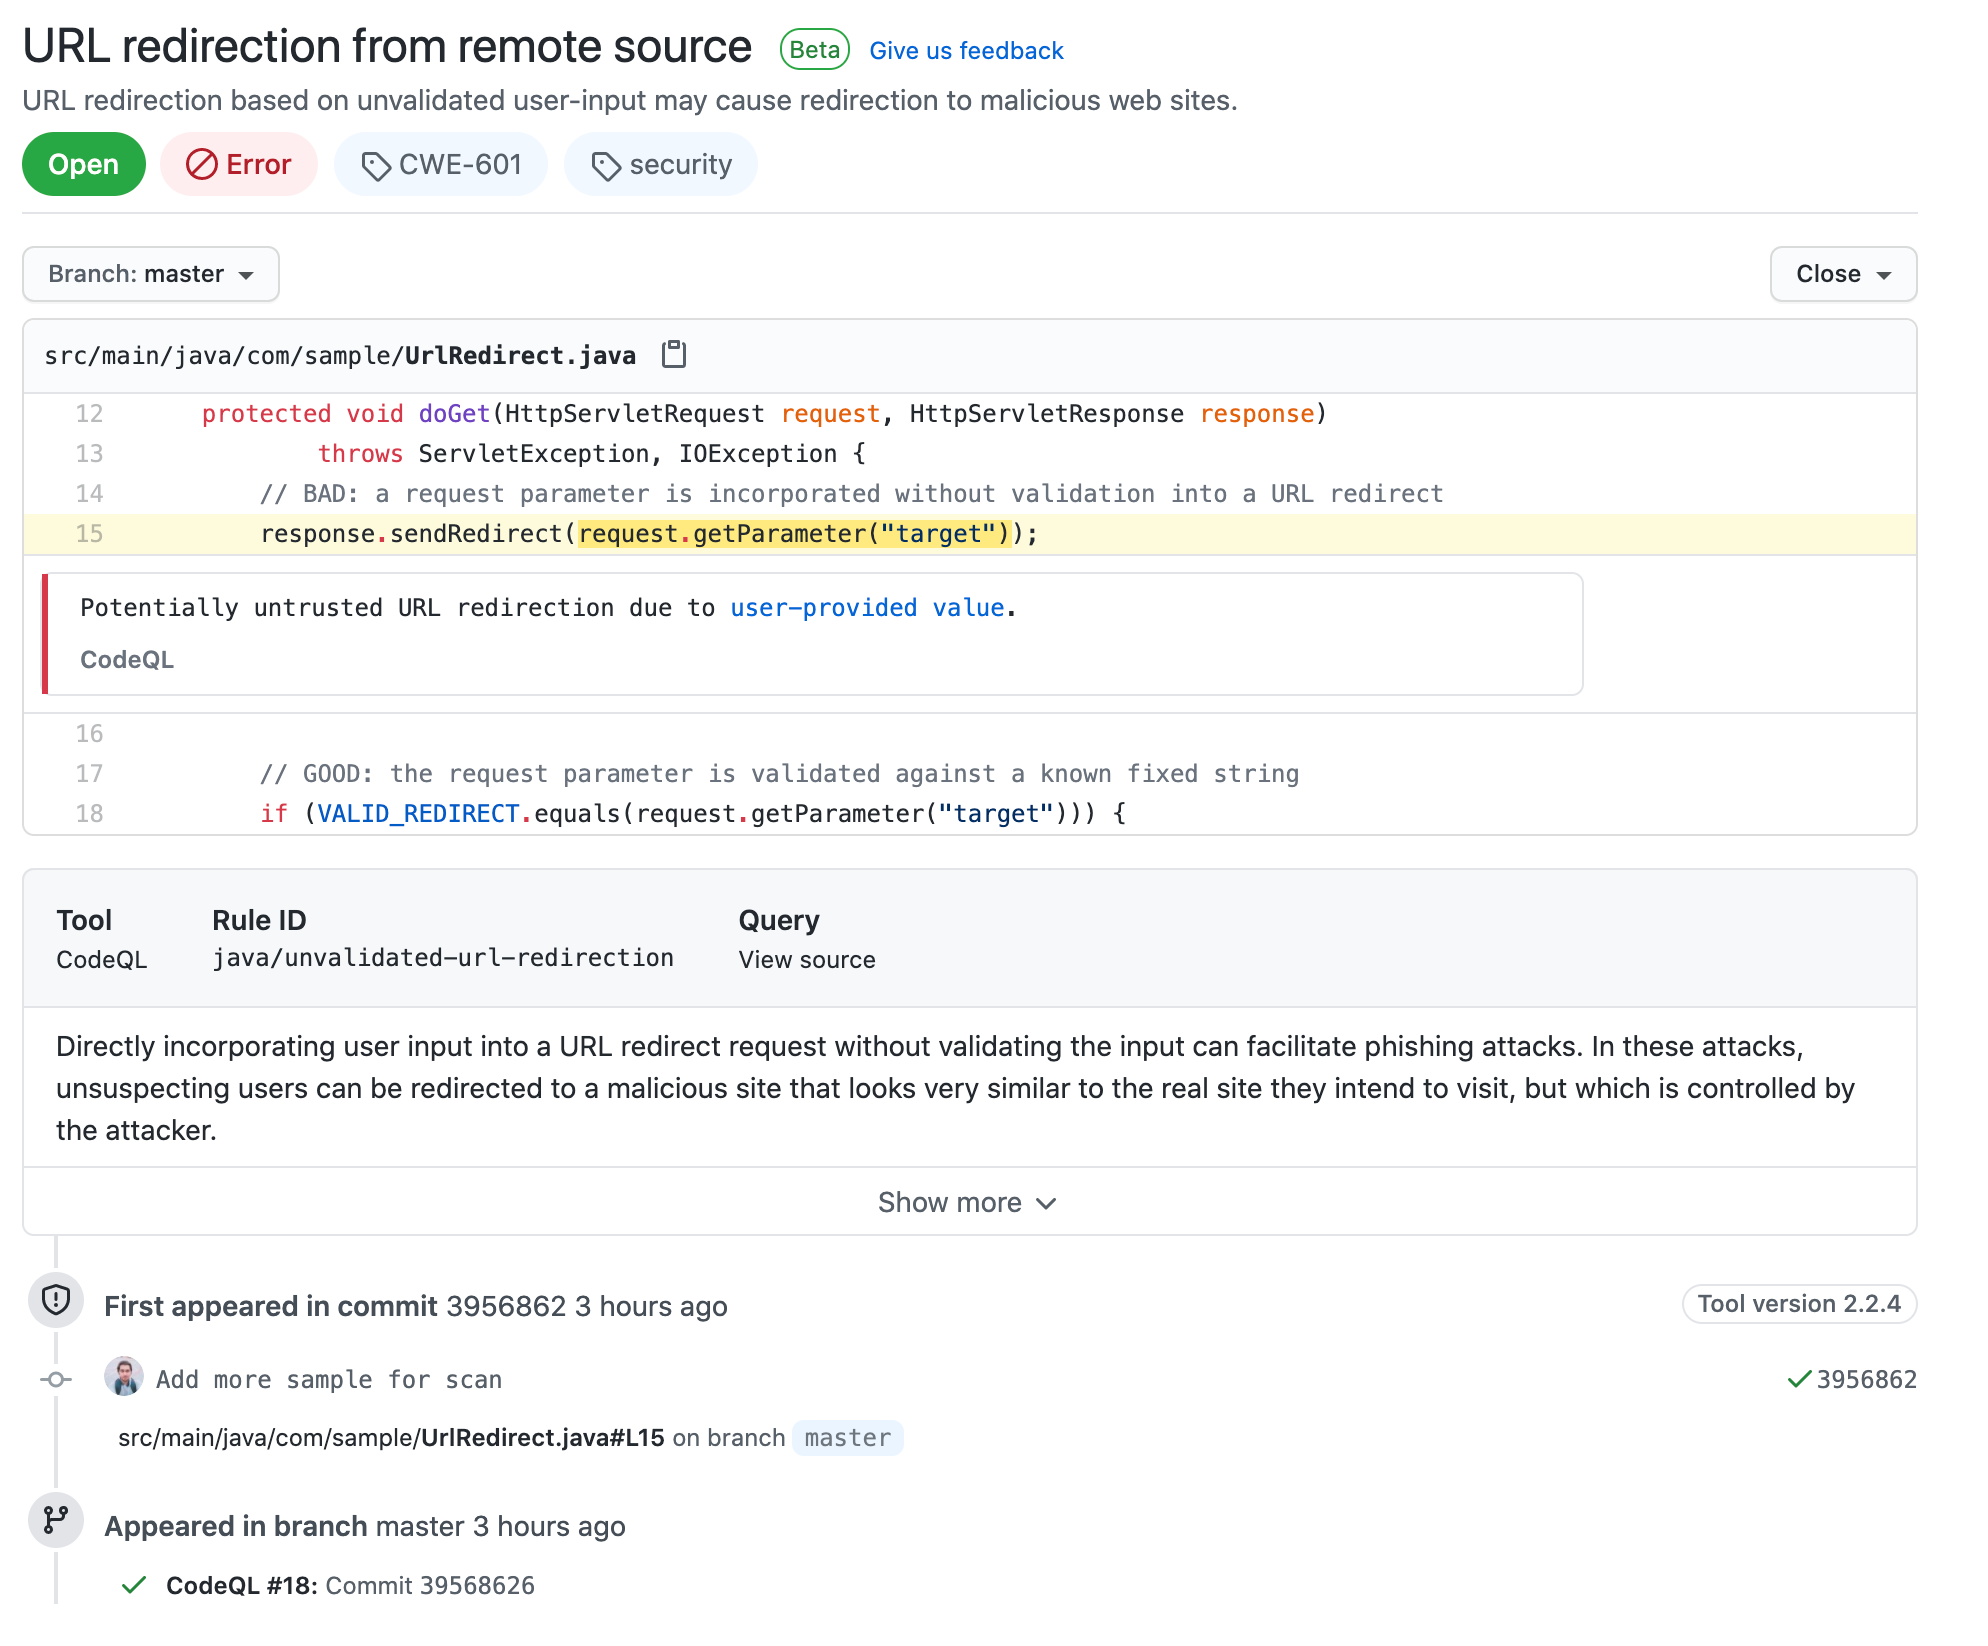Image resolution: width=1988 pixels, height=1646 pixels.
Task: Click the master branch label tag
Action: point(847,1438)
